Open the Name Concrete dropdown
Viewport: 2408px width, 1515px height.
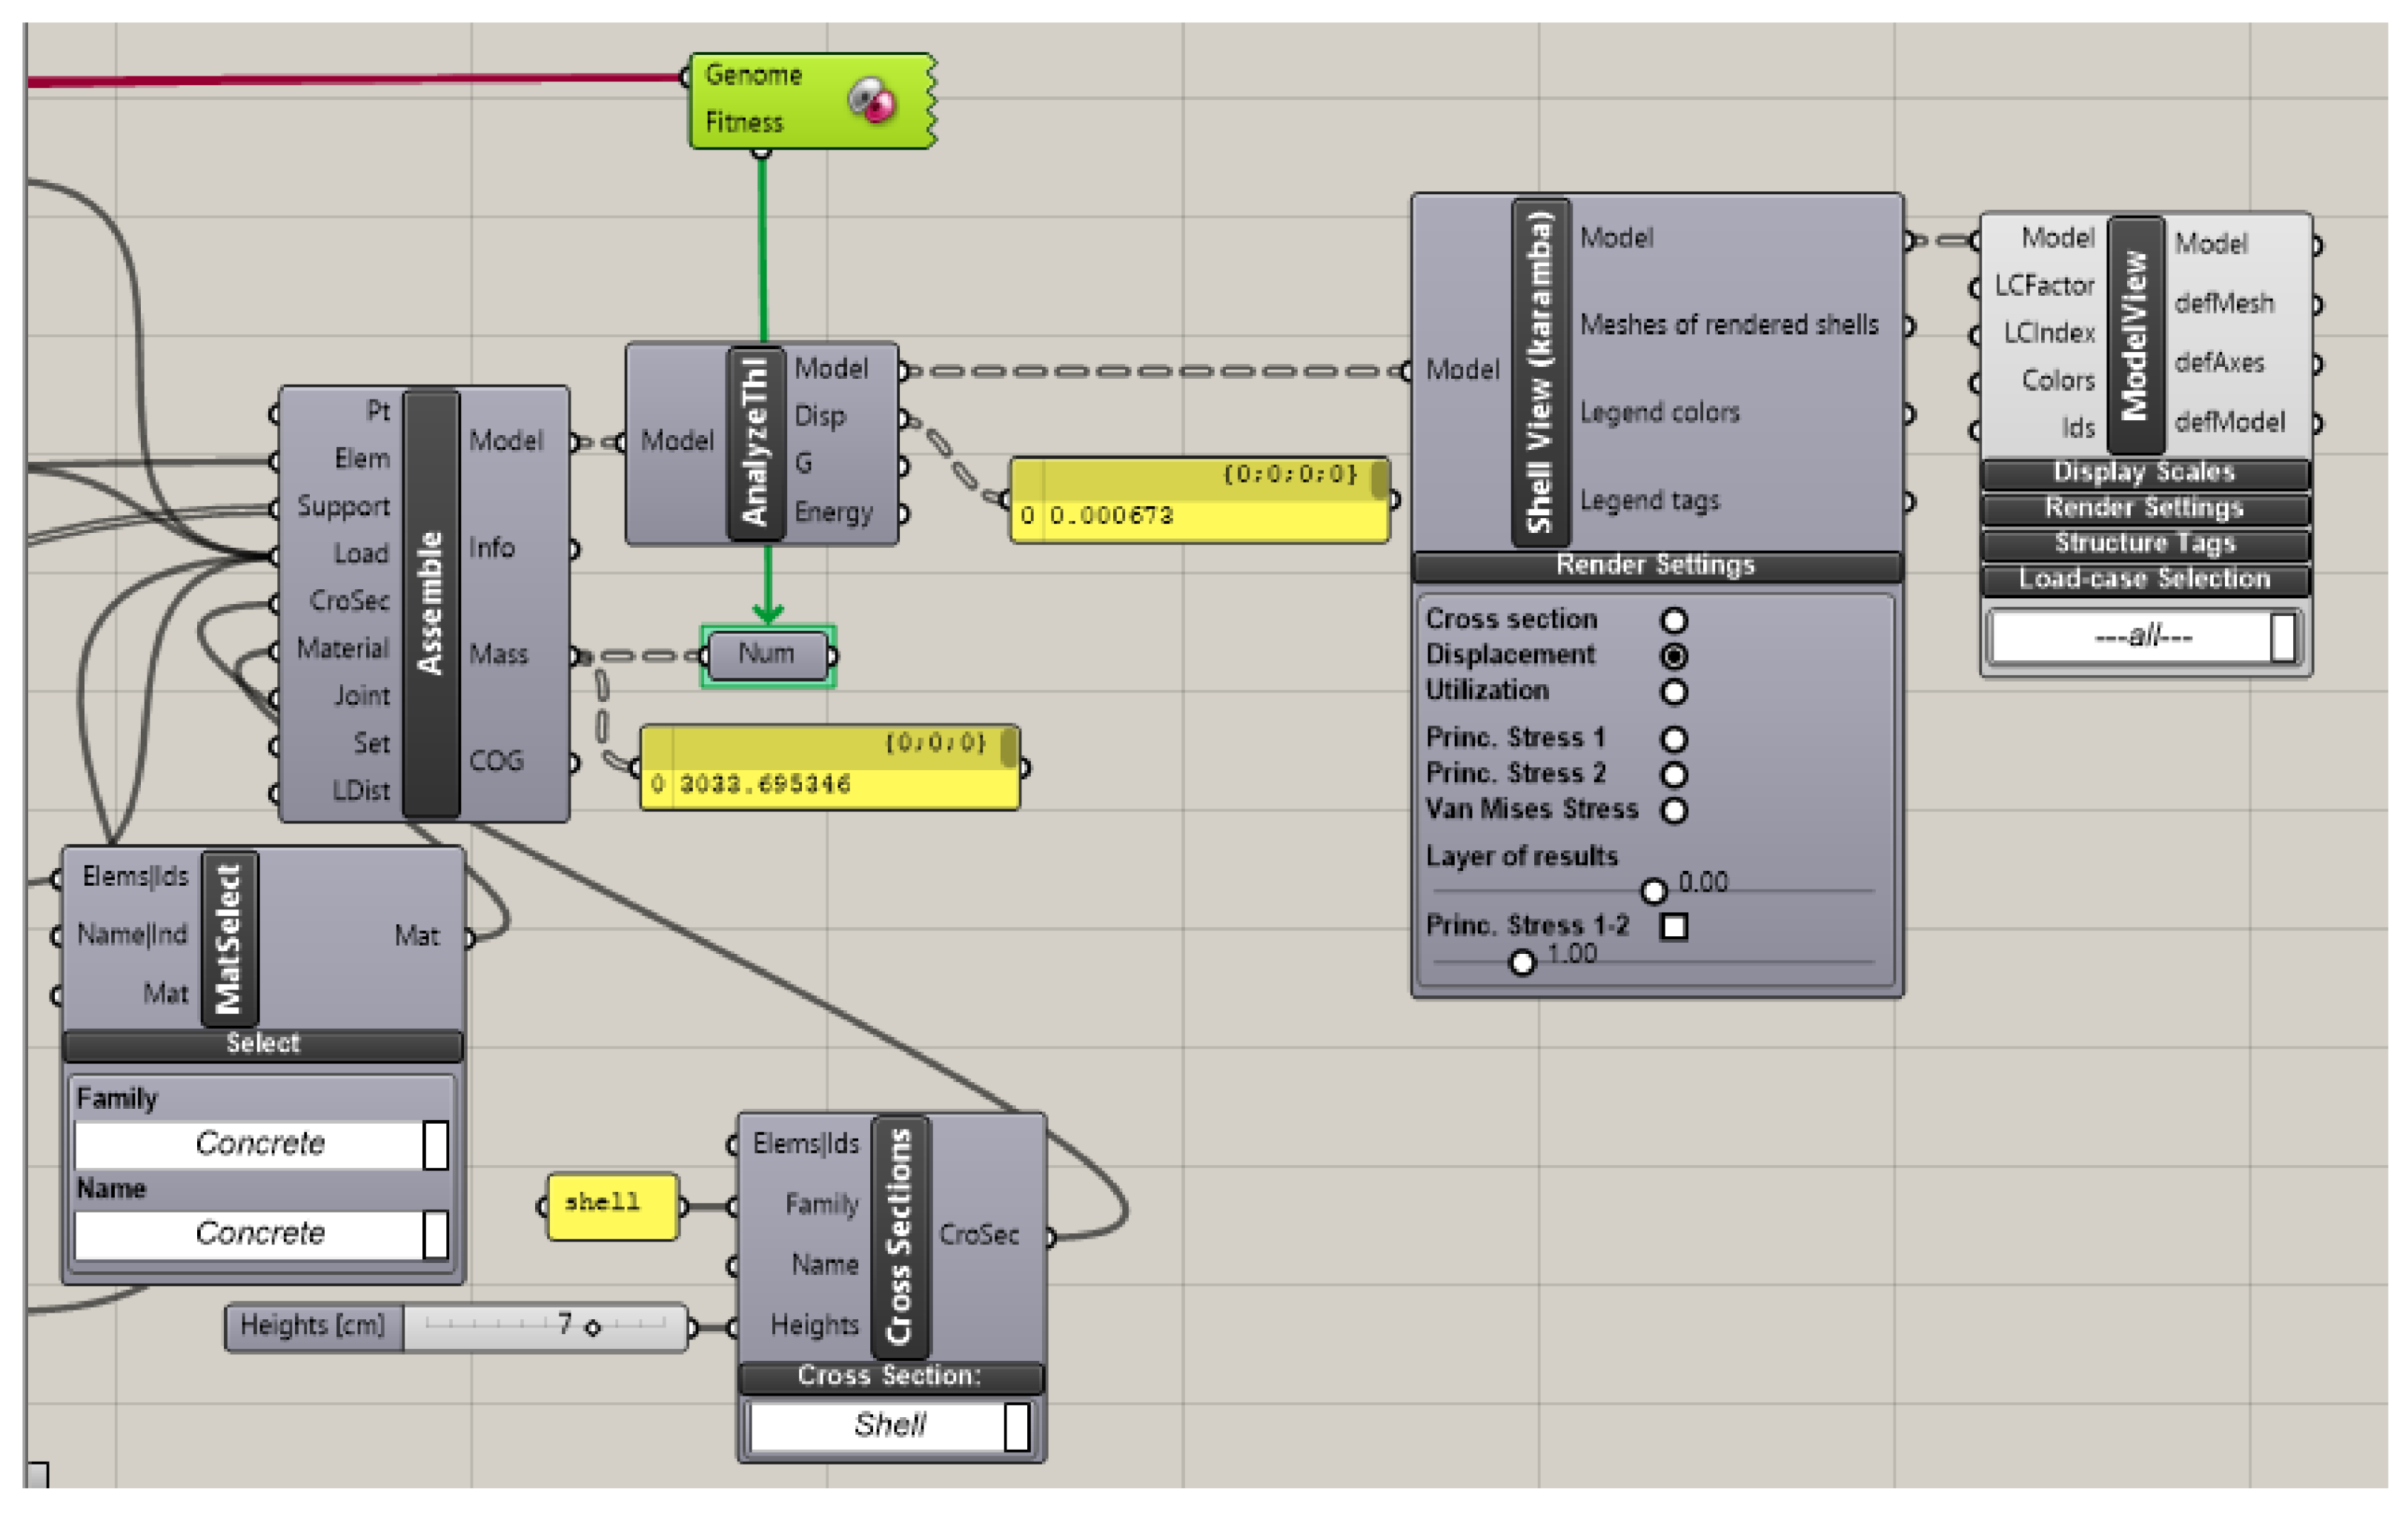262,1234
